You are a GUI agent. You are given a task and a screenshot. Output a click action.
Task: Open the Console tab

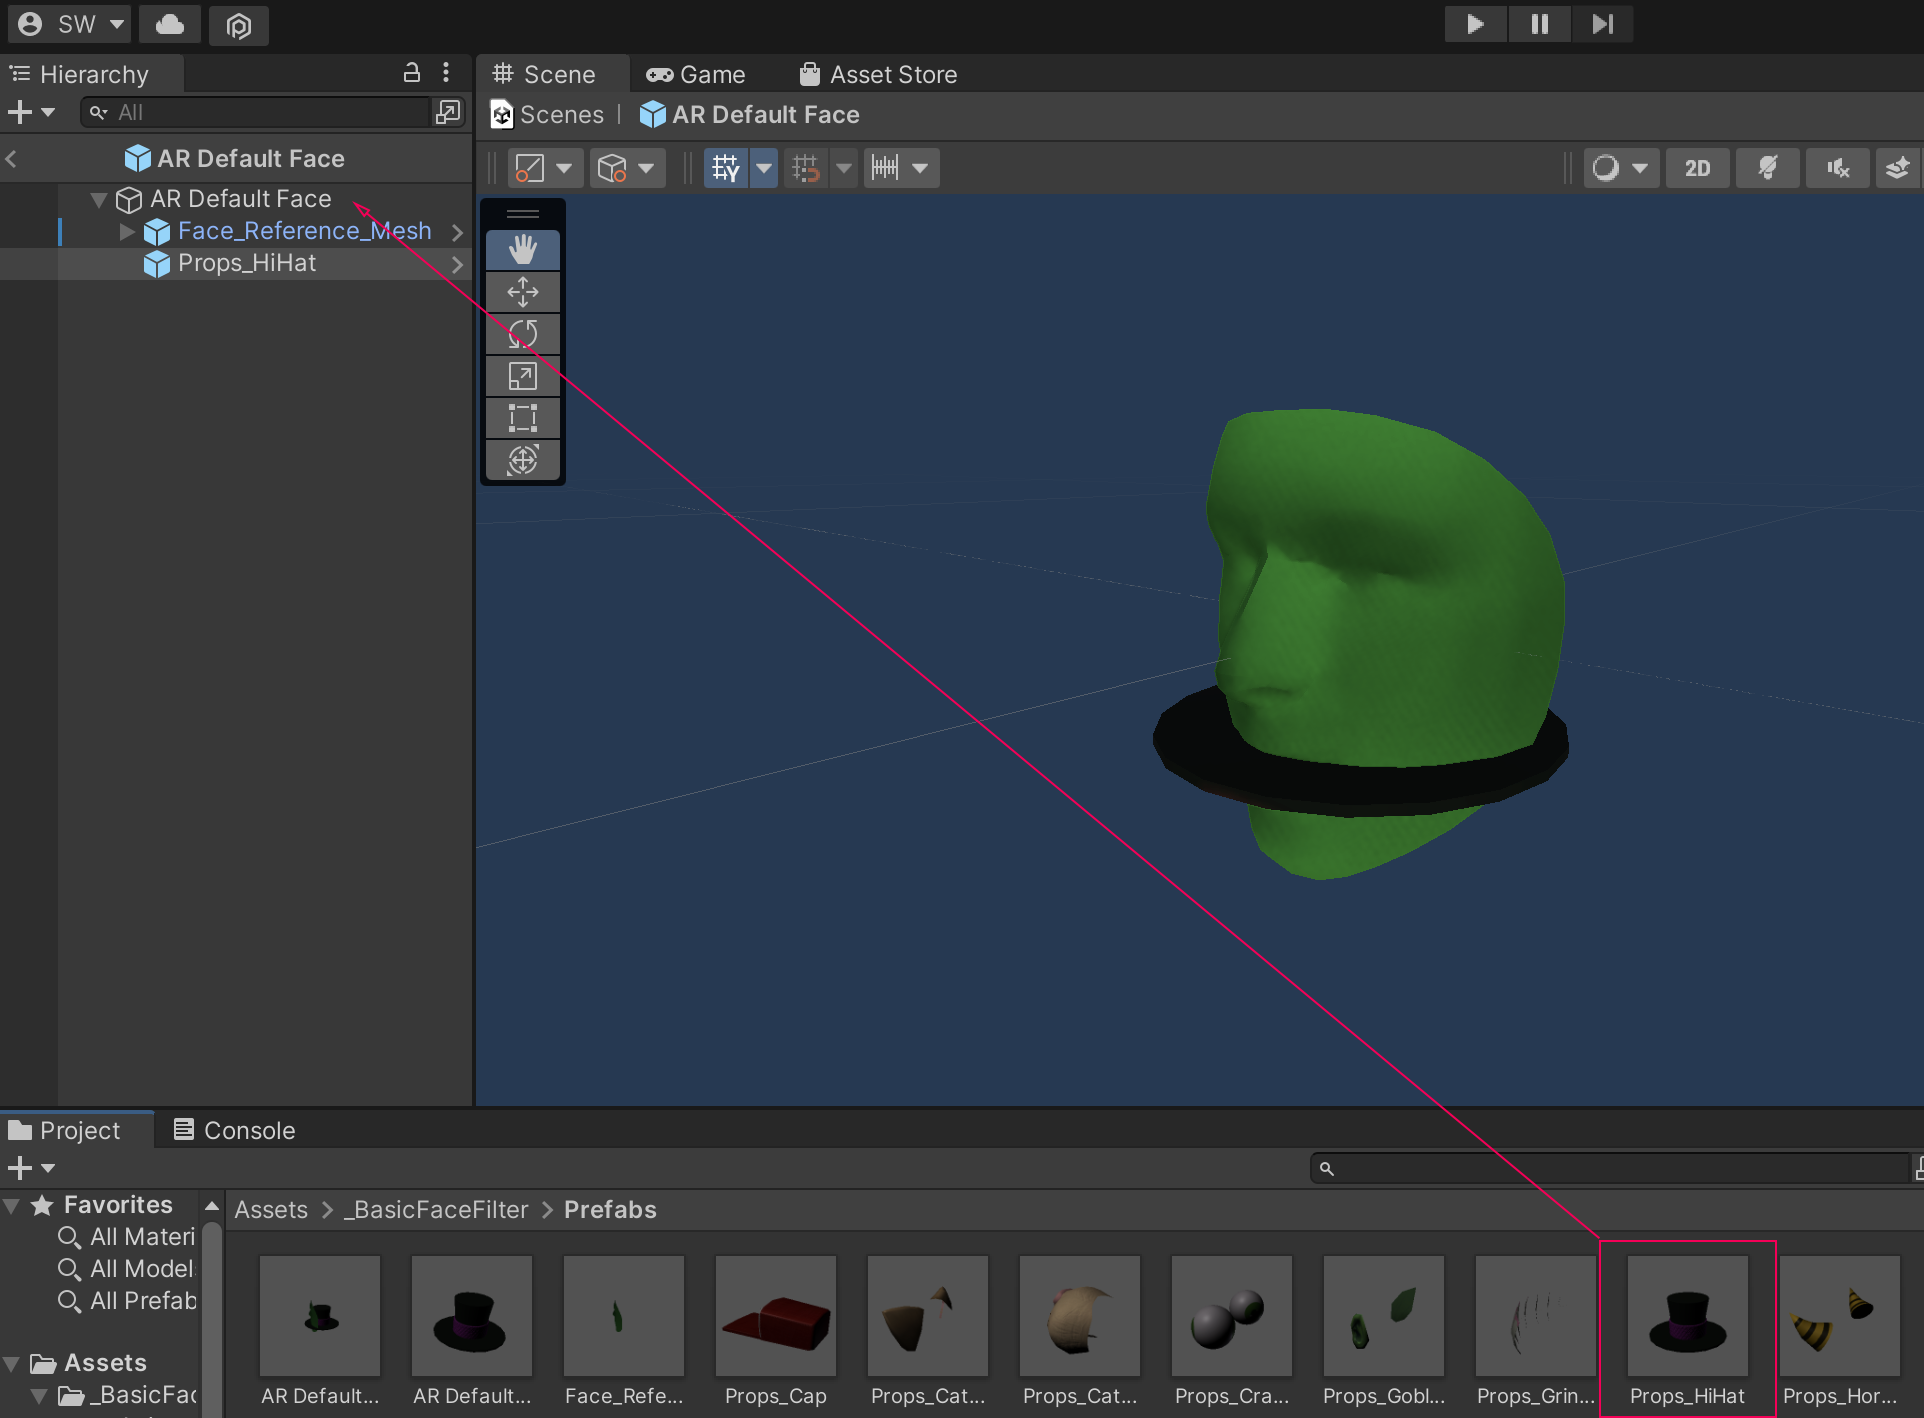235,1130
